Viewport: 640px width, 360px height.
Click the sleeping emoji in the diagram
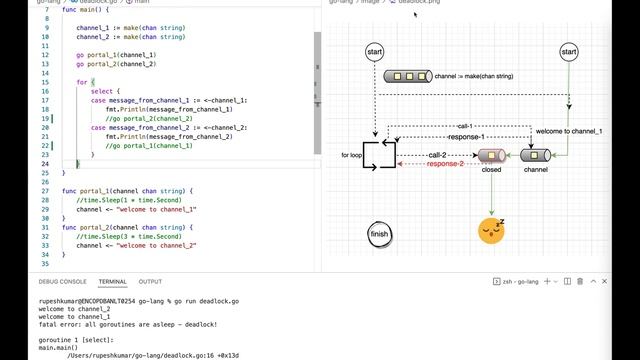[491, 231]
